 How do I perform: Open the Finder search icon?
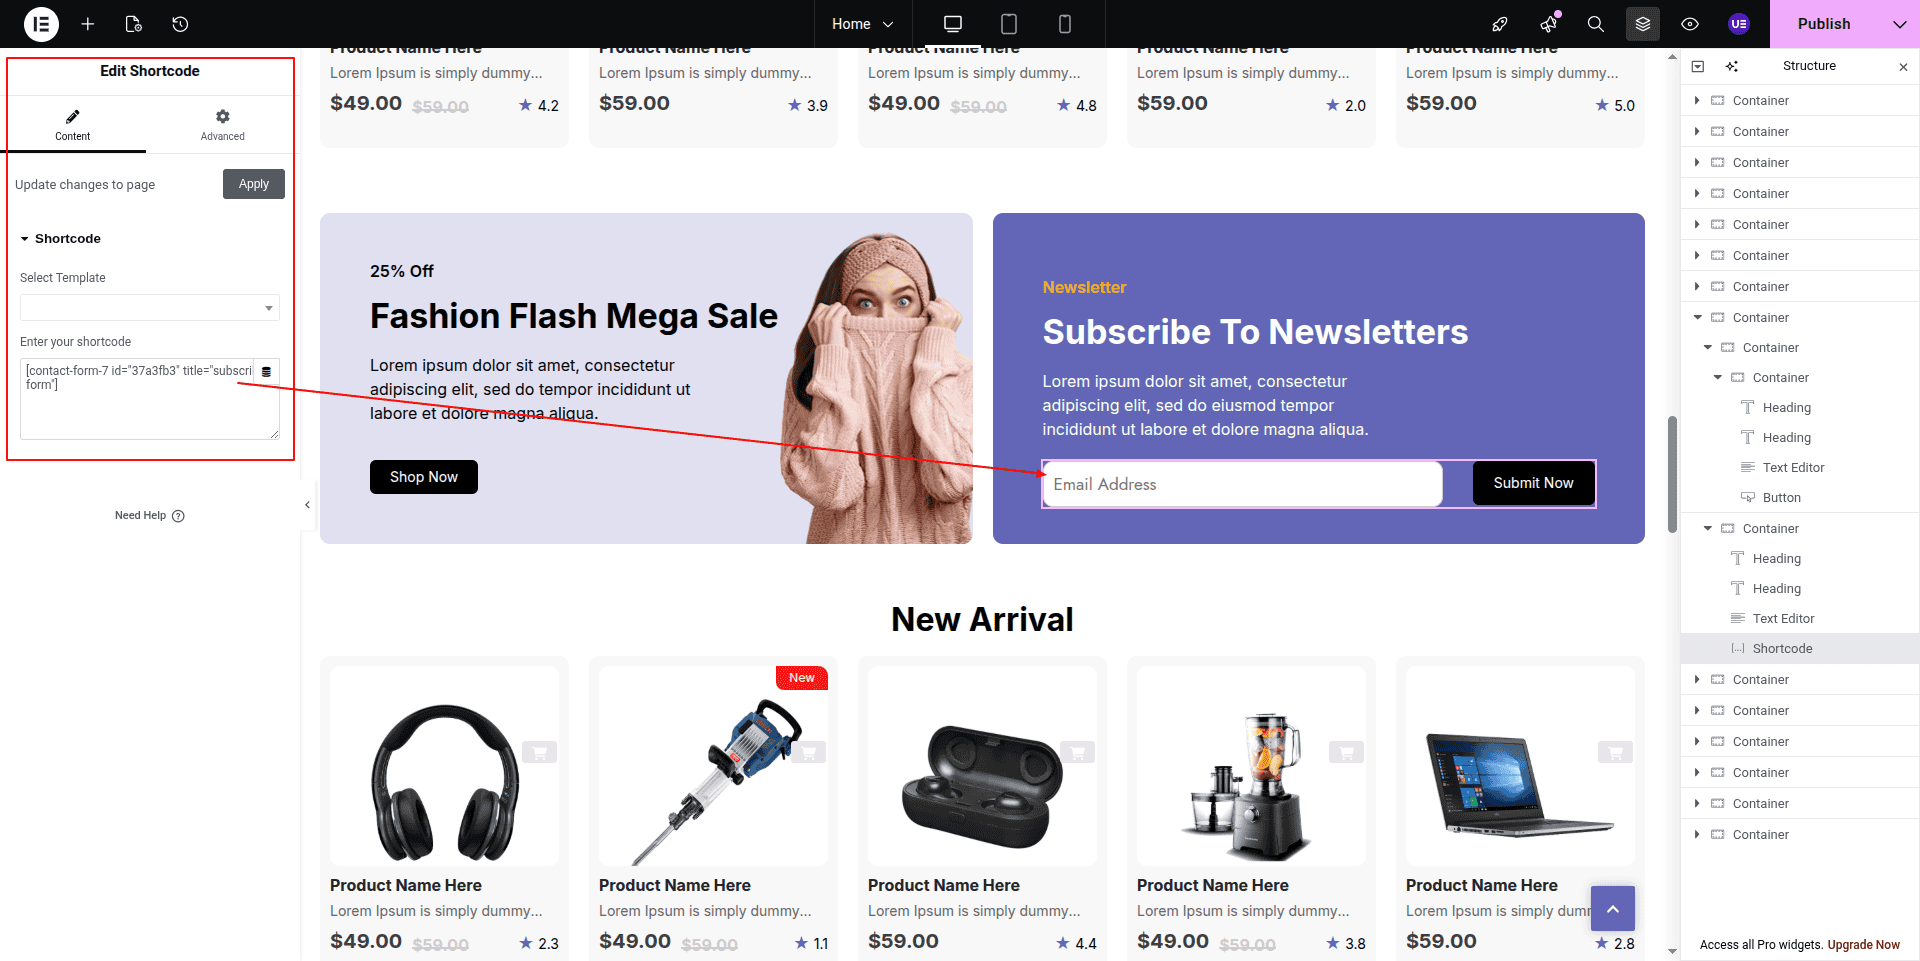click(1596, 24)
